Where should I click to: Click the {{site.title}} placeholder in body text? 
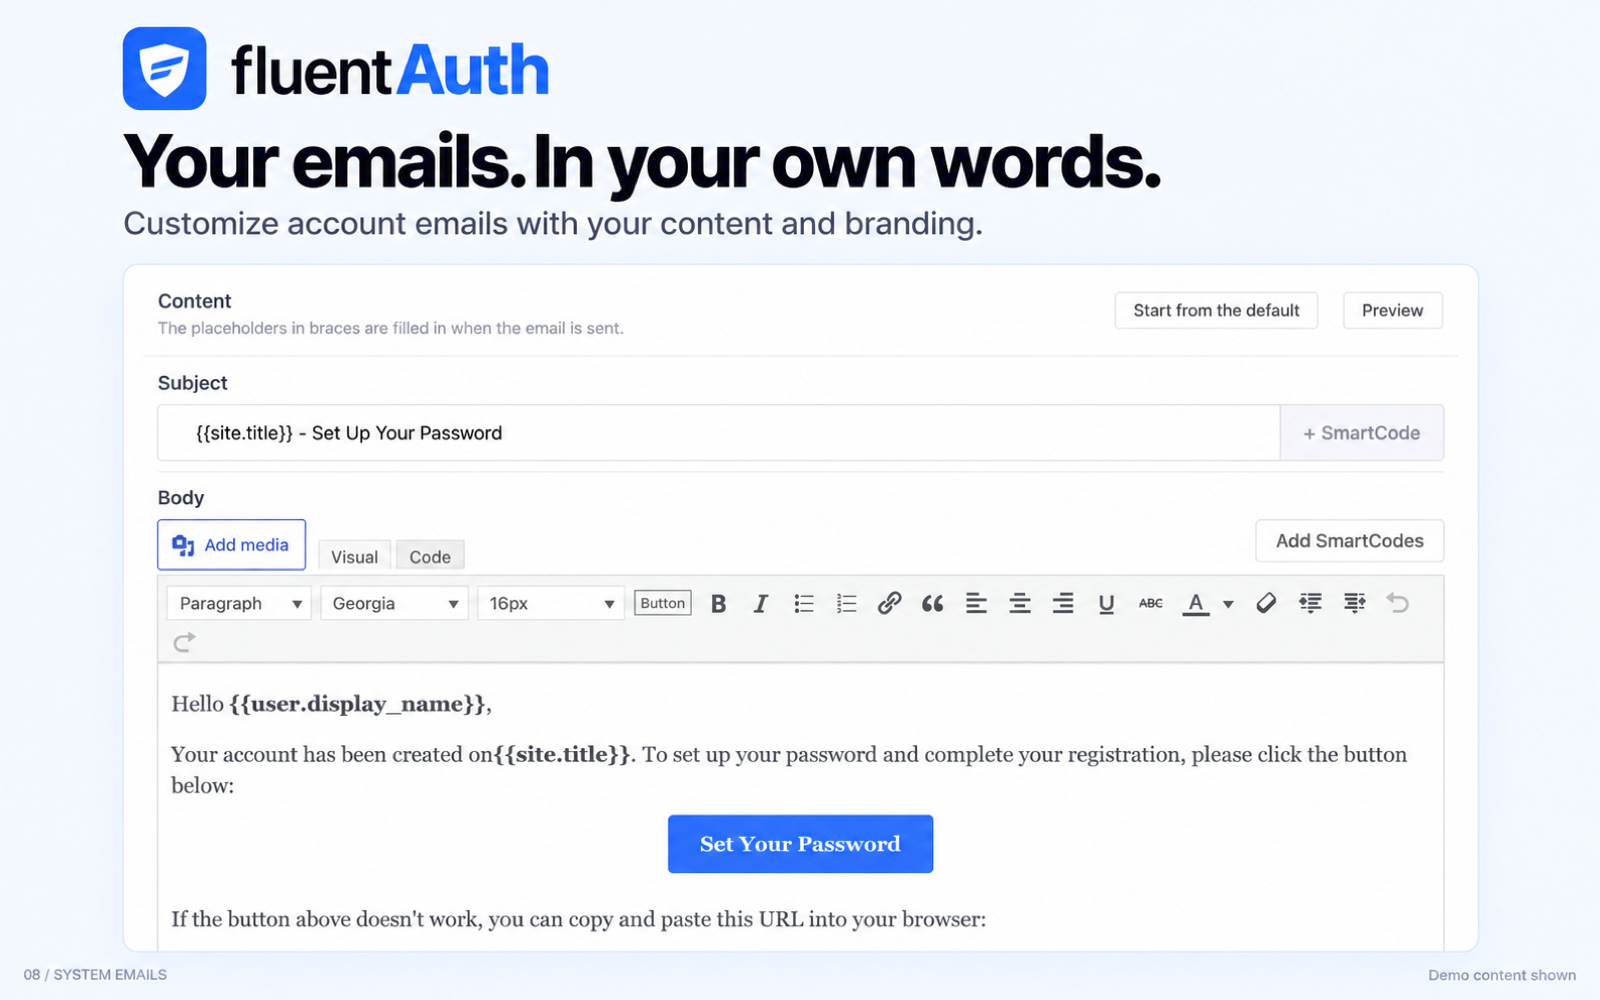point(563,754)
